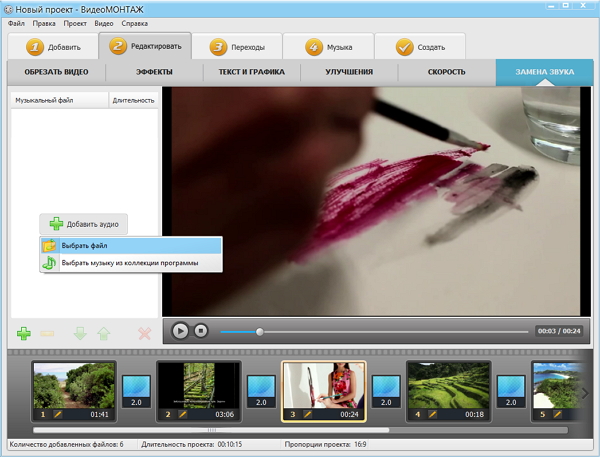Open the Видео menu

pos(104,23)
